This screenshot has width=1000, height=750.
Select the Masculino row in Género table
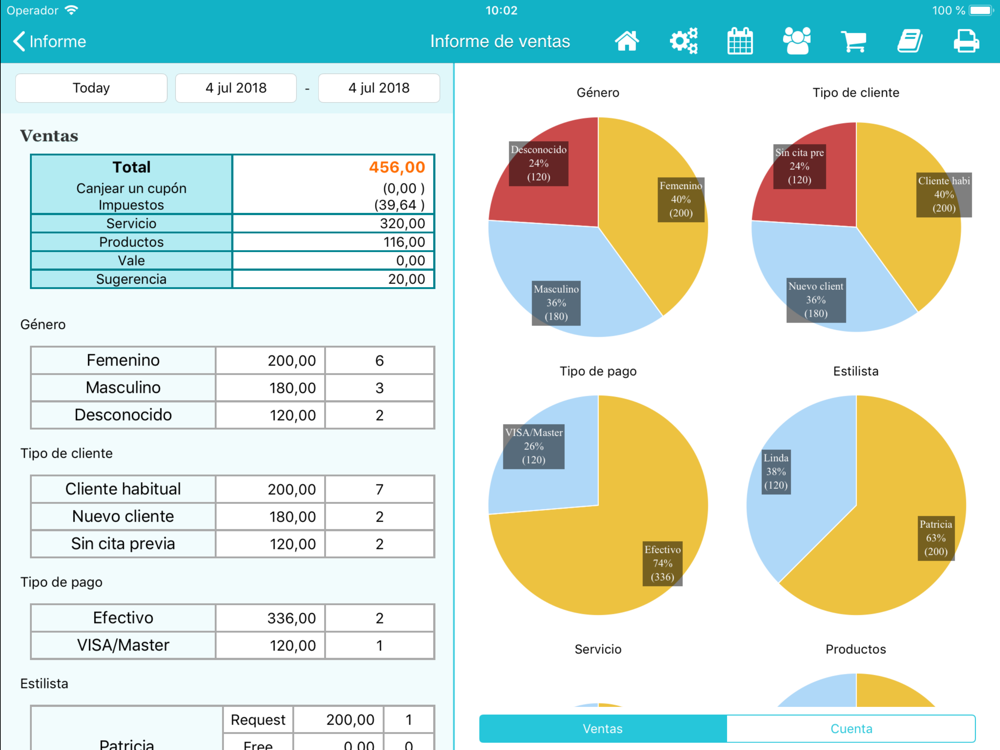point(233,388)
